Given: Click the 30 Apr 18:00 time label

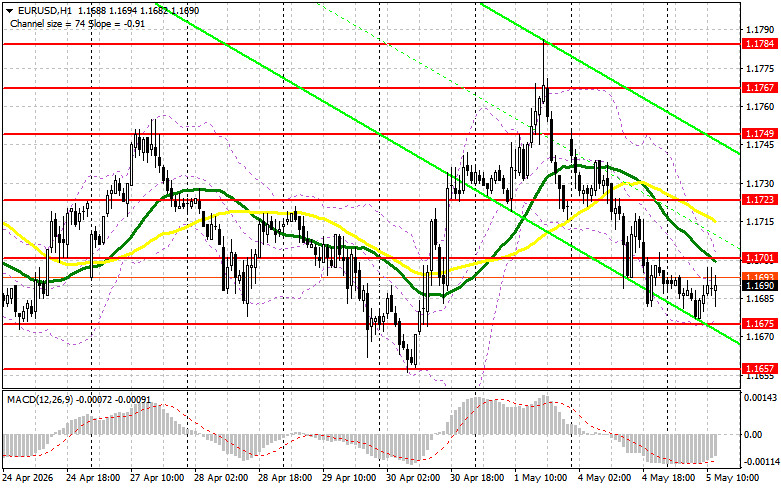Looking at the screenshot, I should 477,478.
